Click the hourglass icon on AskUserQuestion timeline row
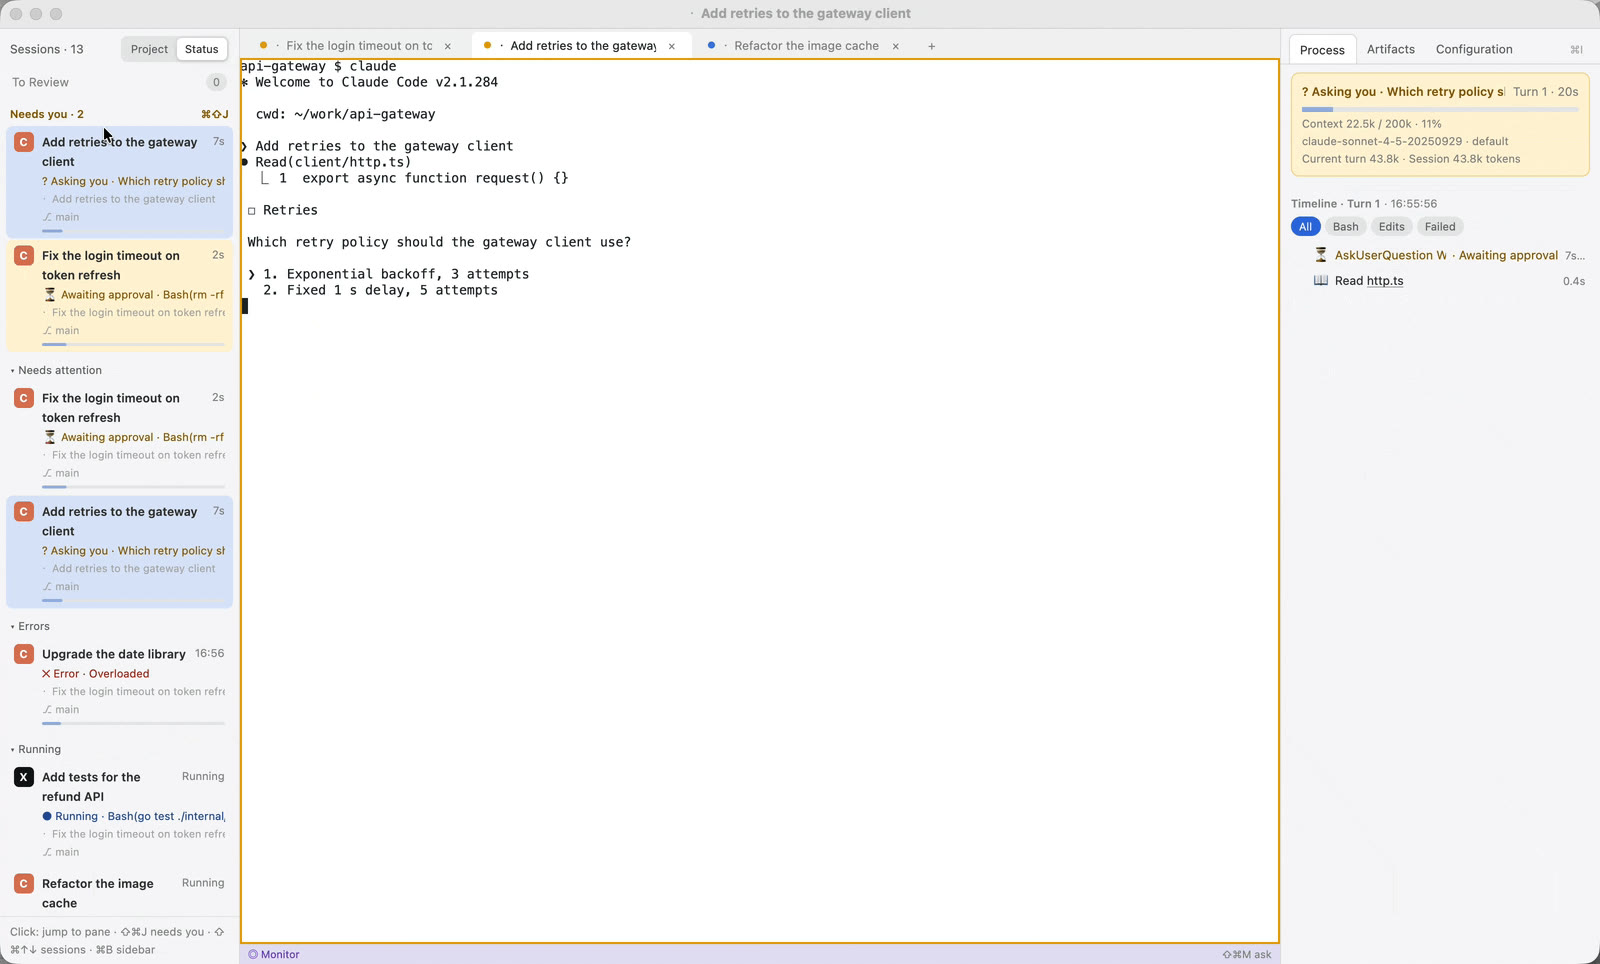Image resolution: width=1600 pixels, height=964 pixels. [1321, 255]
